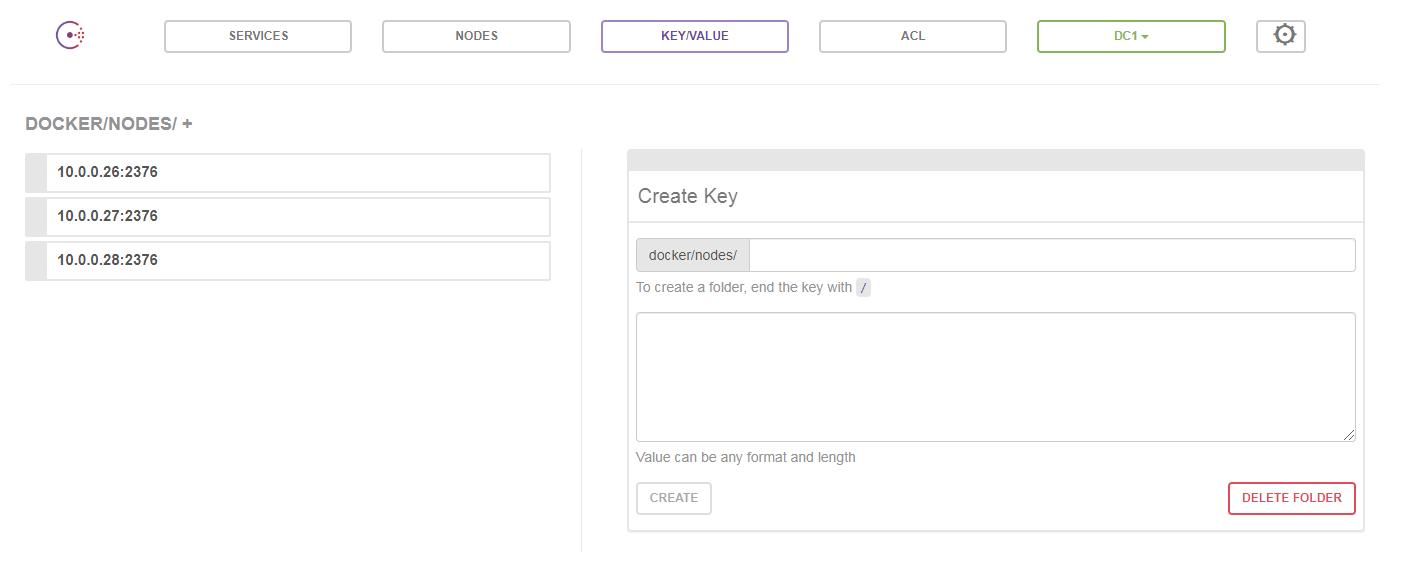Click the gray handle beside key 10.0.0.26:2376

click(36, 172)
